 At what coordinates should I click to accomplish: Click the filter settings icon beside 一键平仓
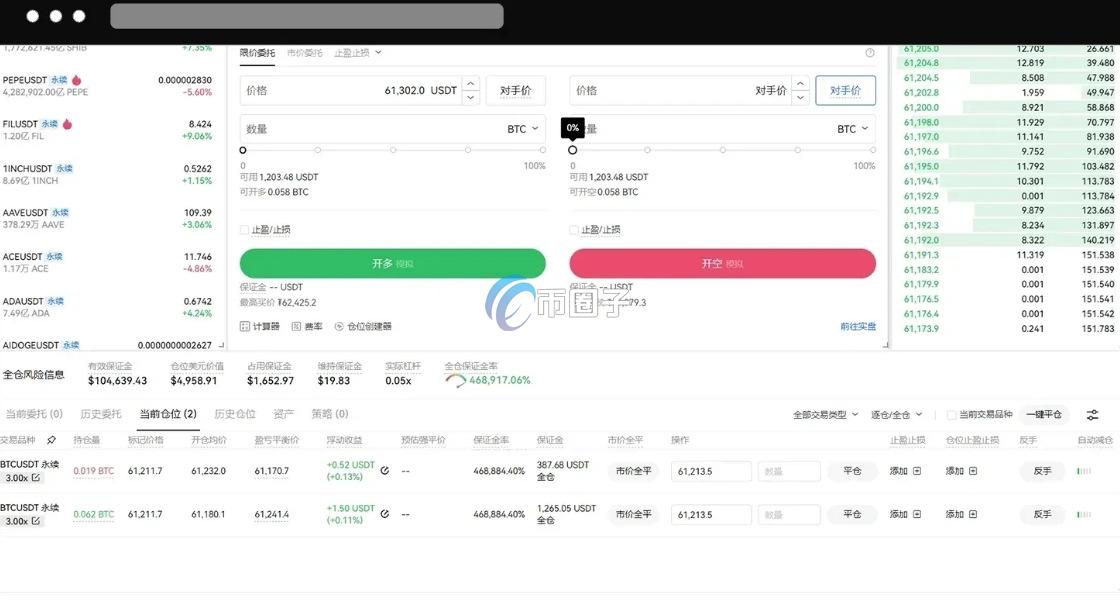pos(1093,415)
